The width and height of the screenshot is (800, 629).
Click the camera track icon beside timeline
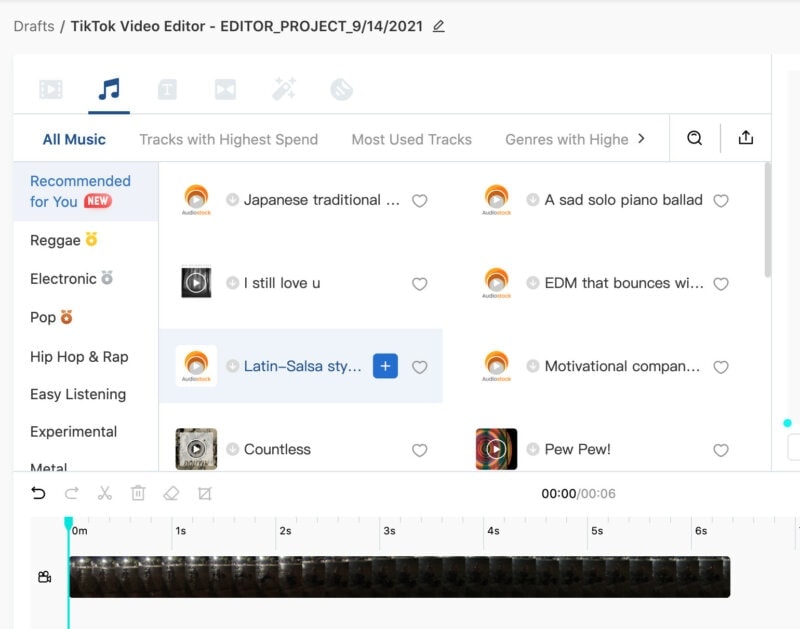point(45,577)
